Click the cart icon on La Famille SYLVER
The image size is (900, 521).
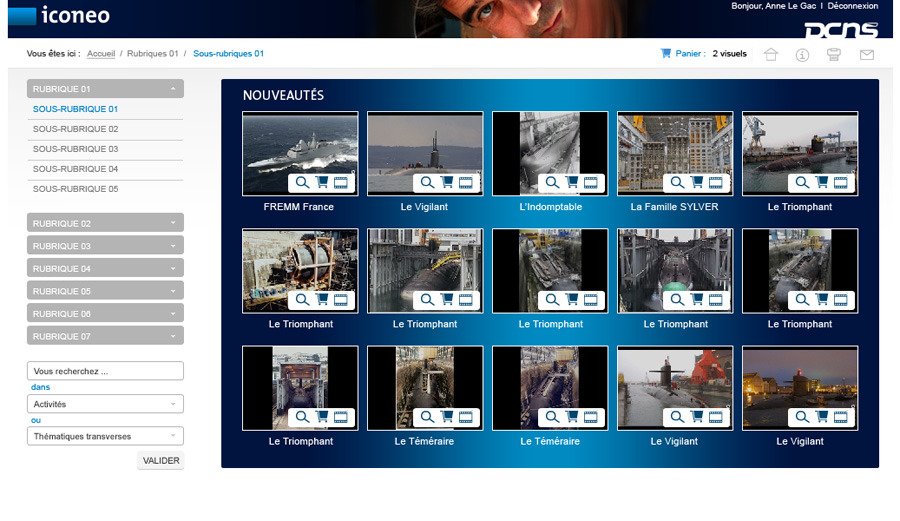(x=697, y=183)
